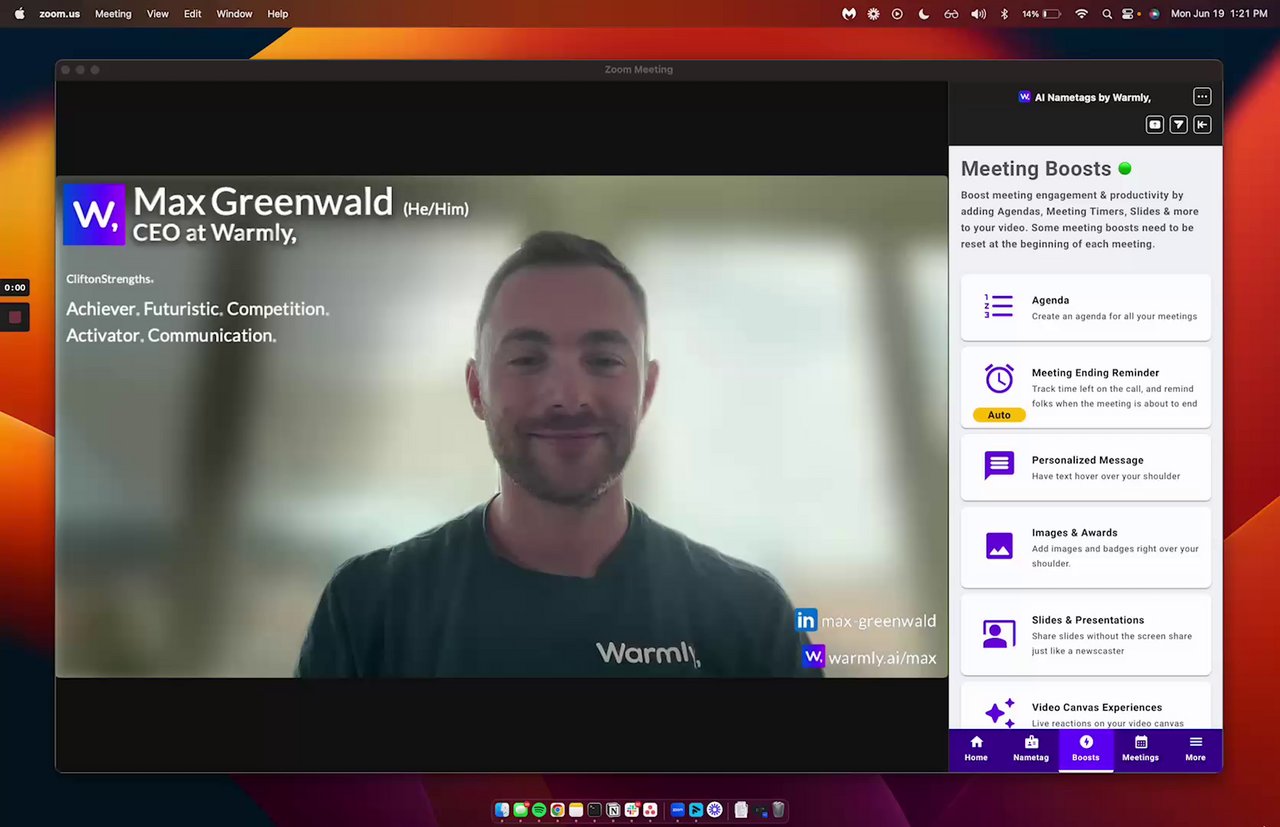Open the Wi-Fi menu
Viewport: 1280px width, 827px height.
[1081, 14]
